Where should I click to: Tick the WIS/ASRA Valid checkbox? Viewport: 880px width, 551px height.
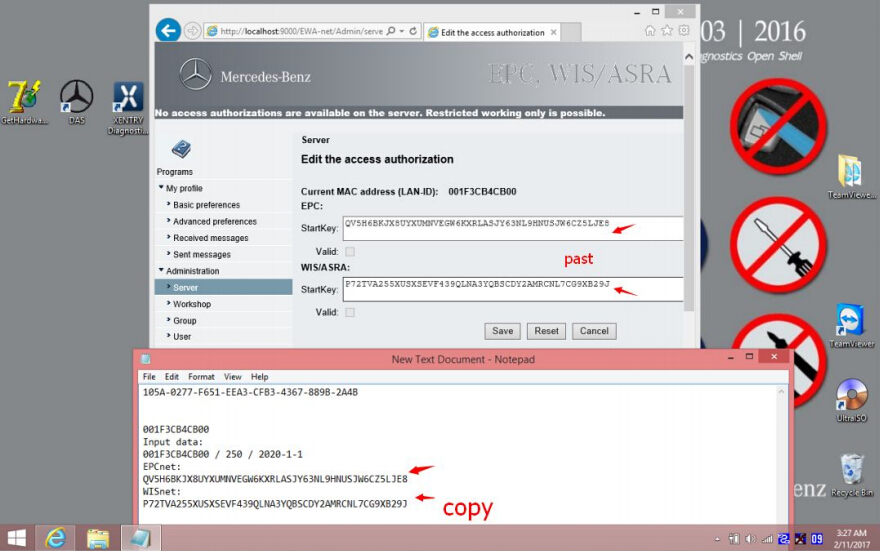[x=349, y=312]
